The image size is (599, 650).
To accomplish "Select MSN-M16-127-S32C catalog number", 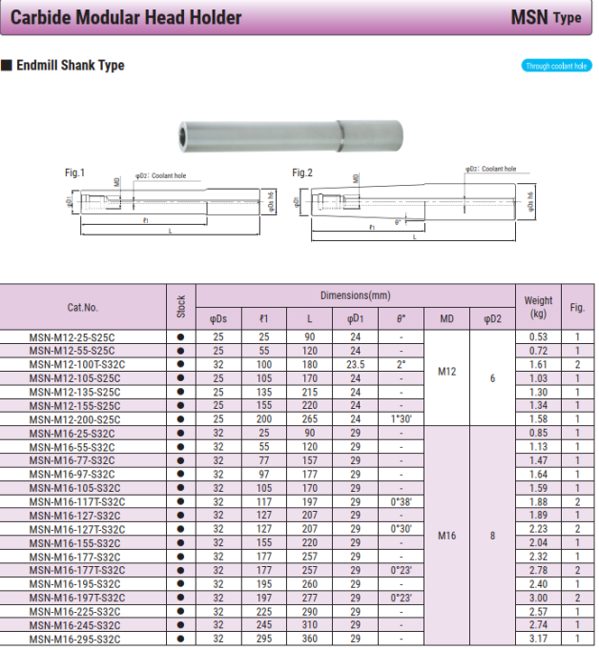I will click(x=75, y=516).
